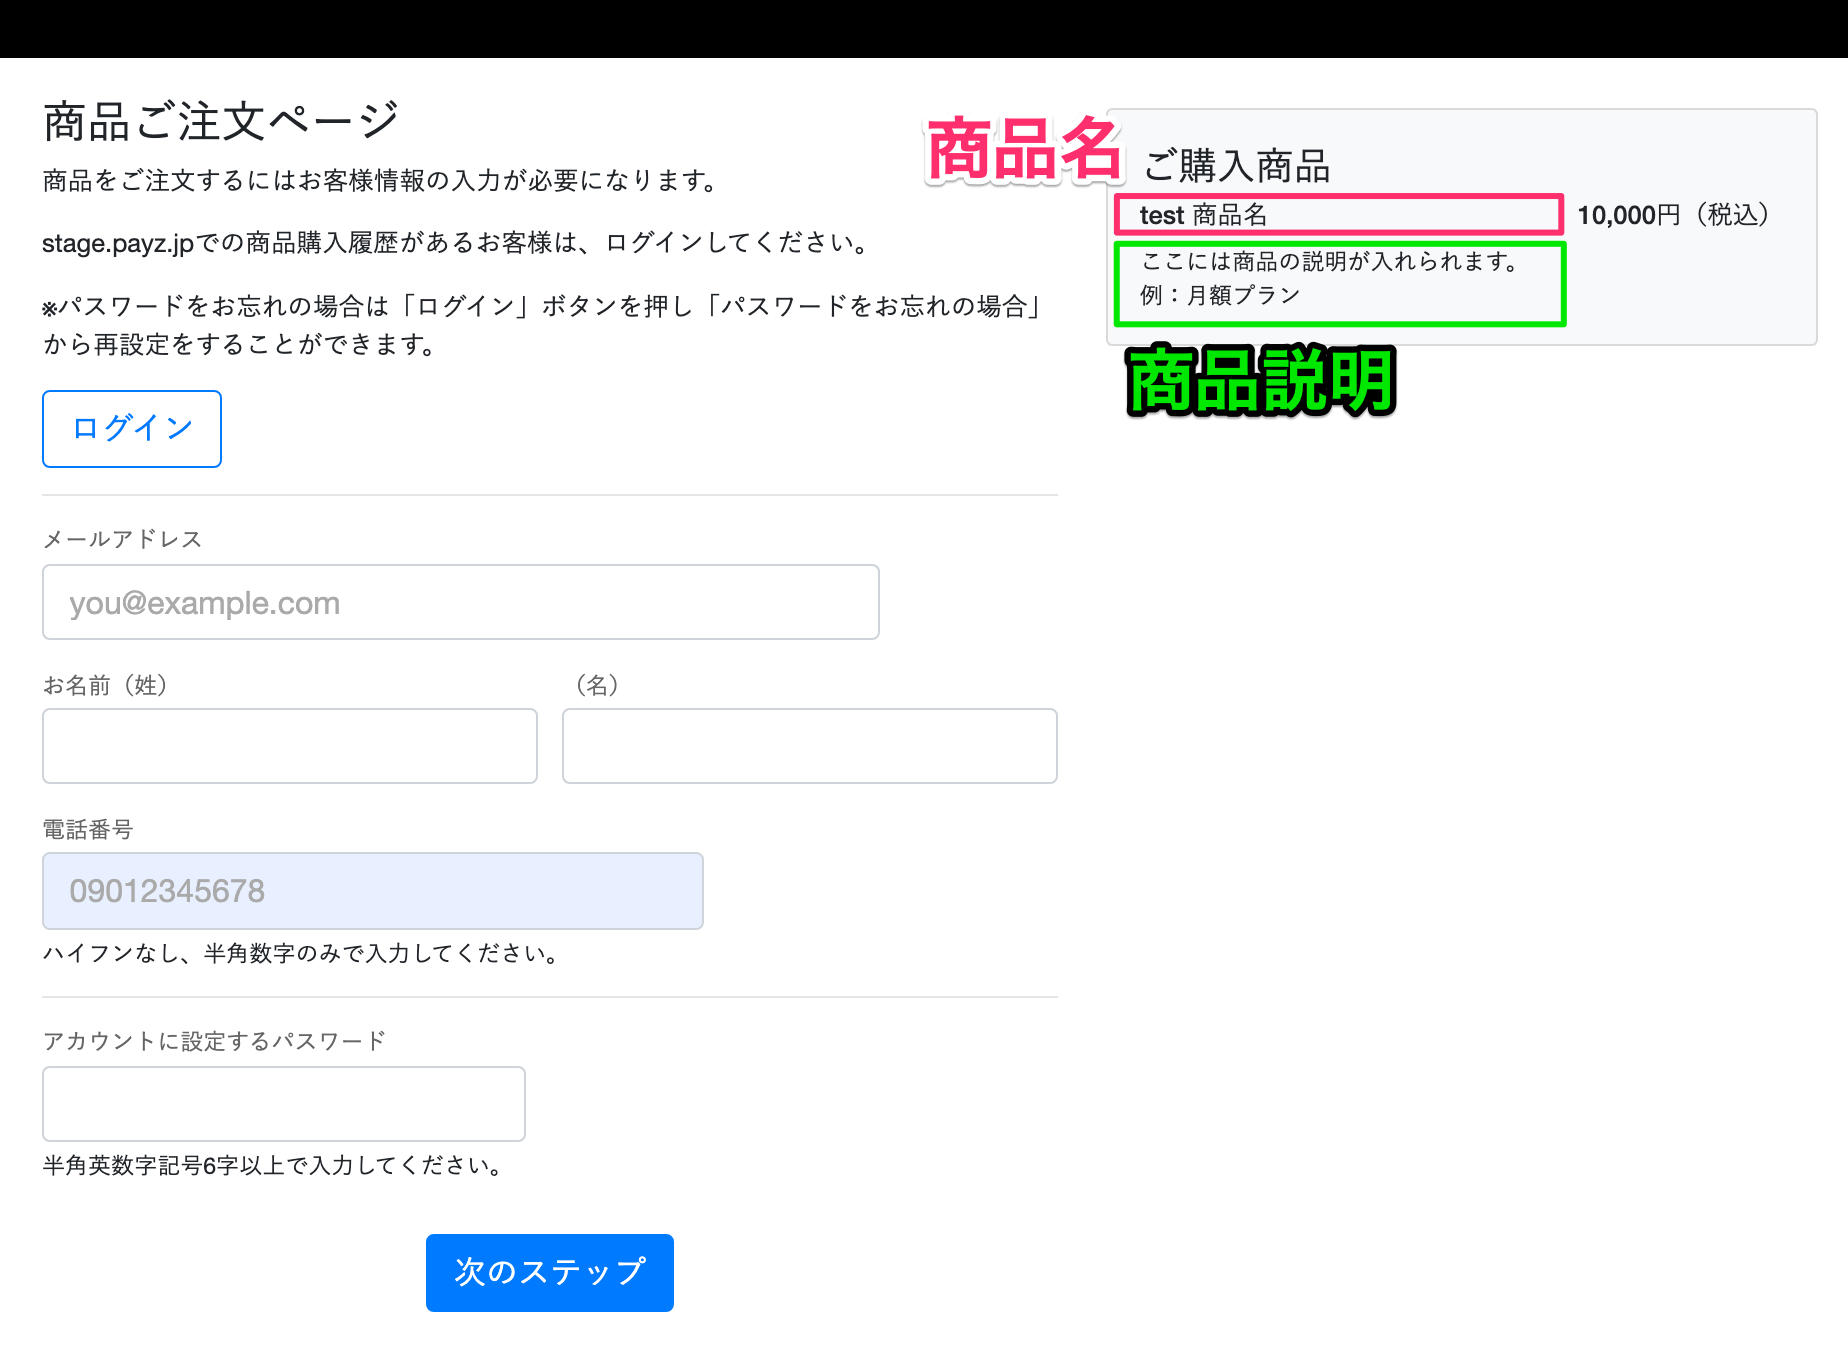Click the ログイン button
The width and height of the screenshot is (1848, 1368).
click(x=132, y=429)
